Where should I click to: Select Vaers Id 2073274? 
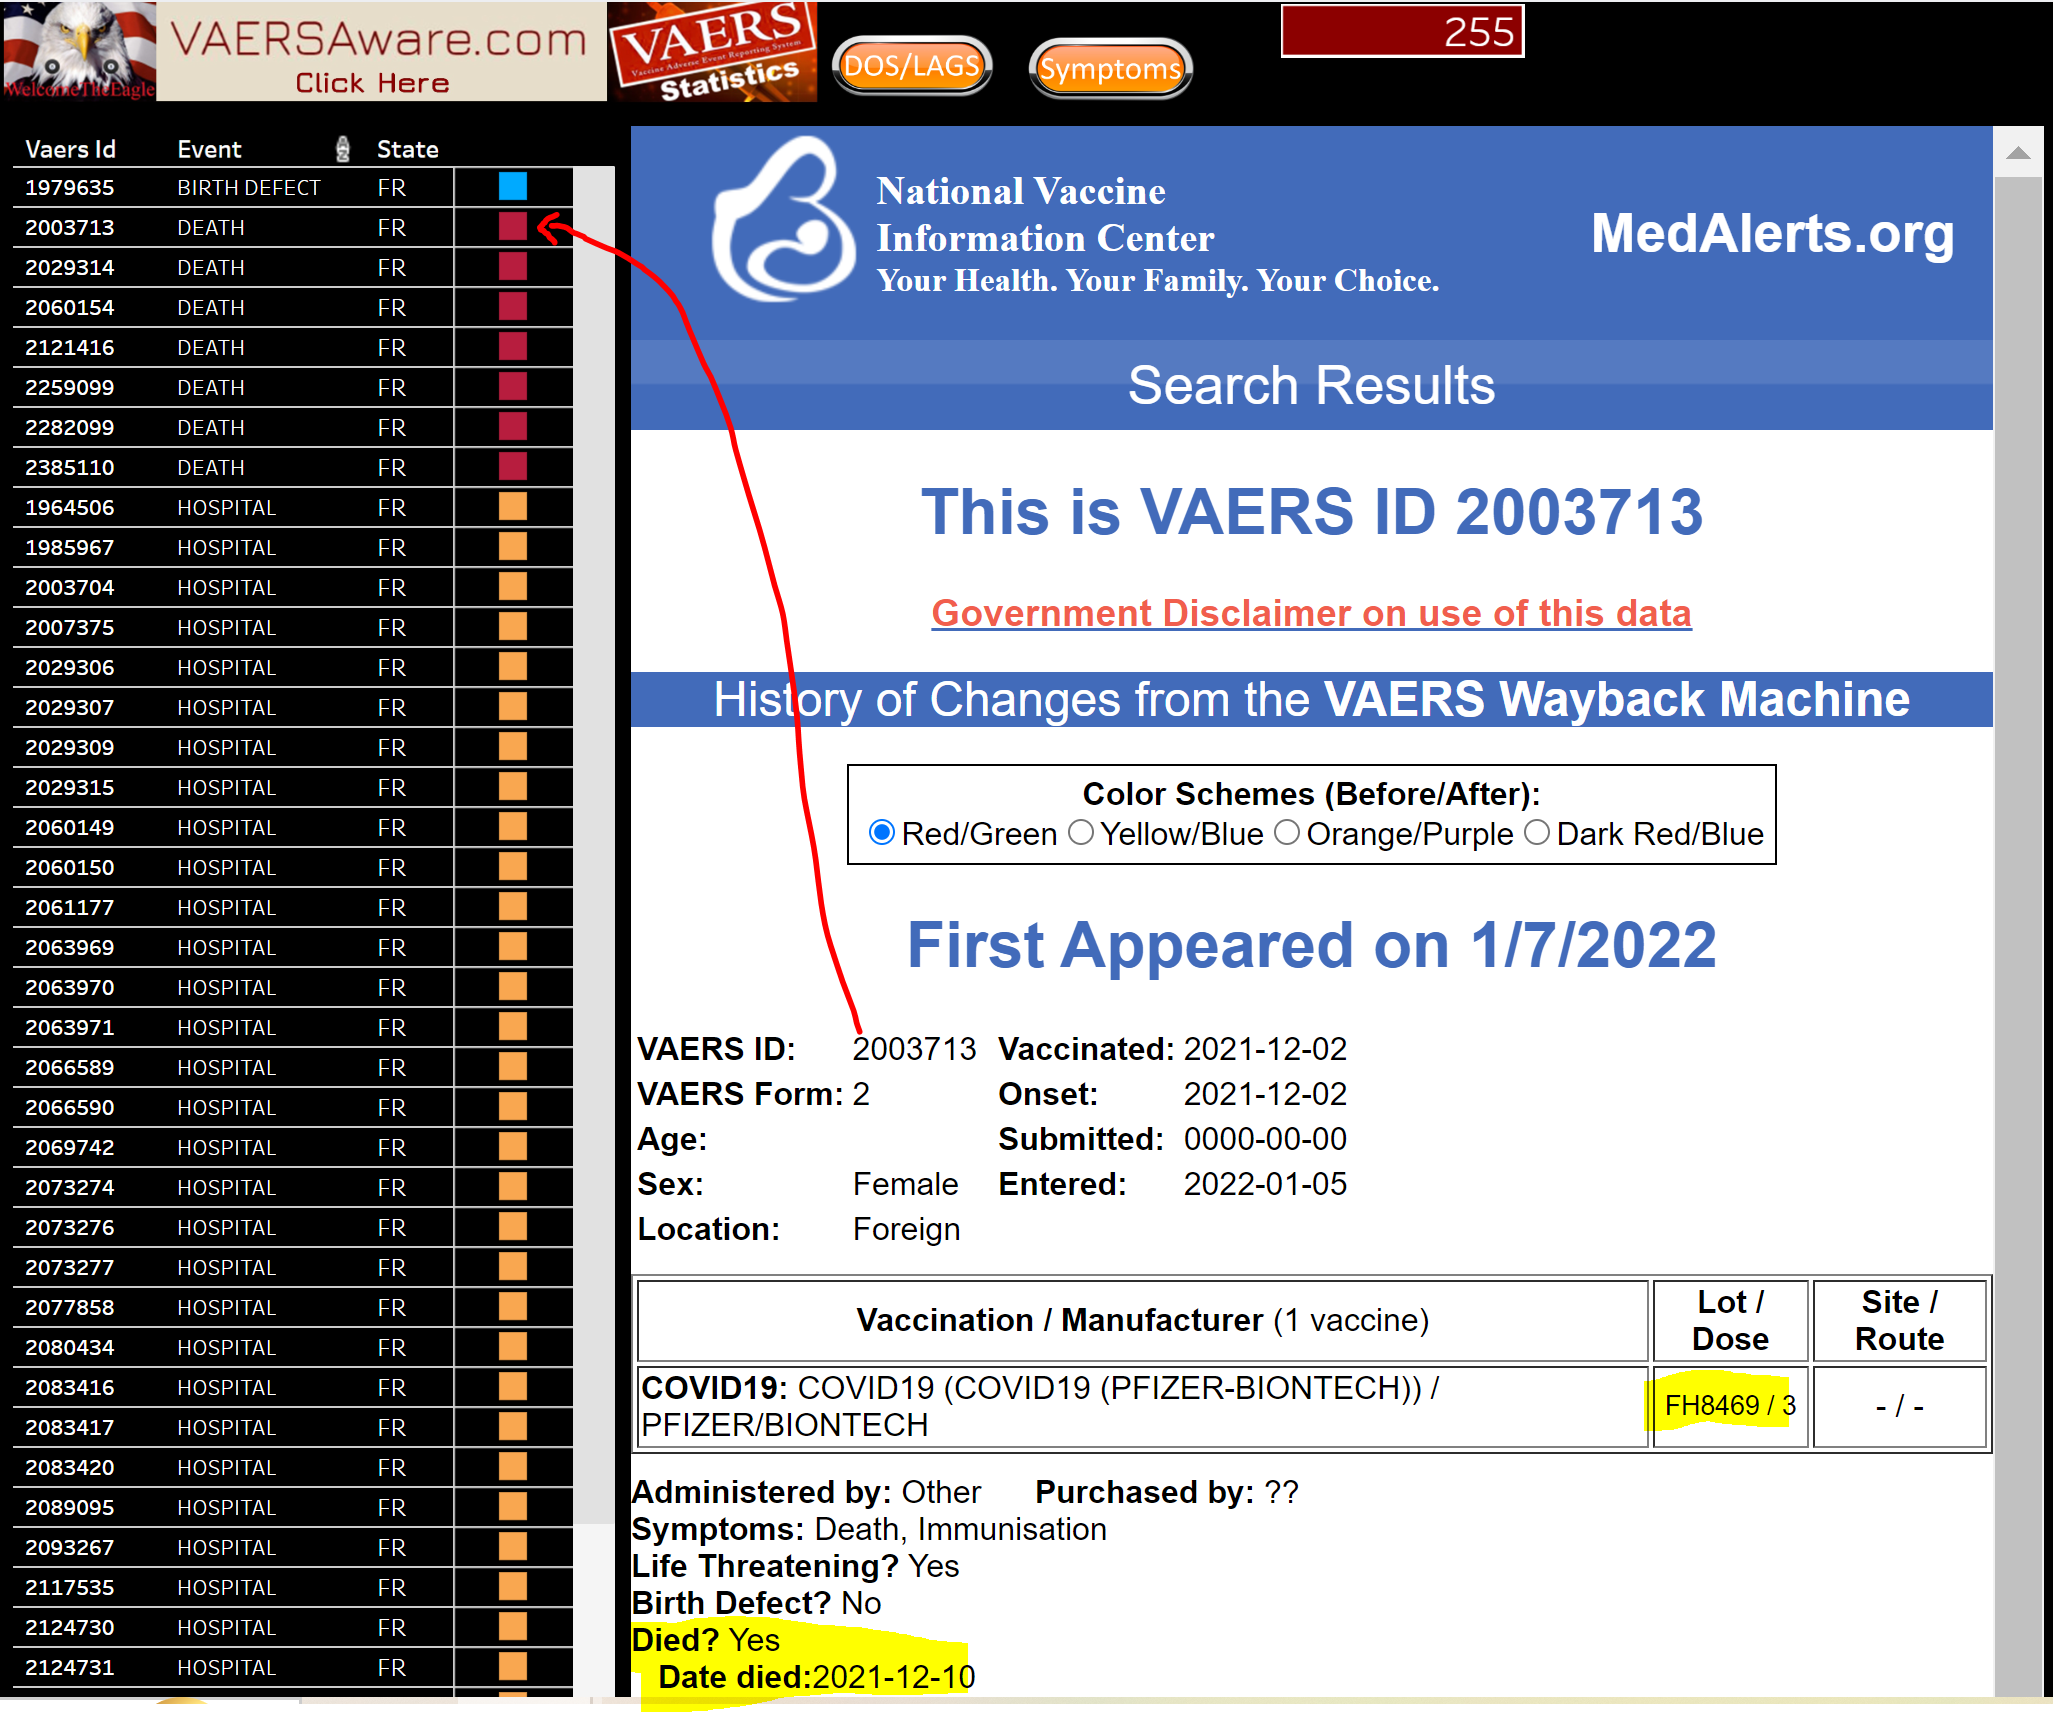click(x=69, y=1187)
